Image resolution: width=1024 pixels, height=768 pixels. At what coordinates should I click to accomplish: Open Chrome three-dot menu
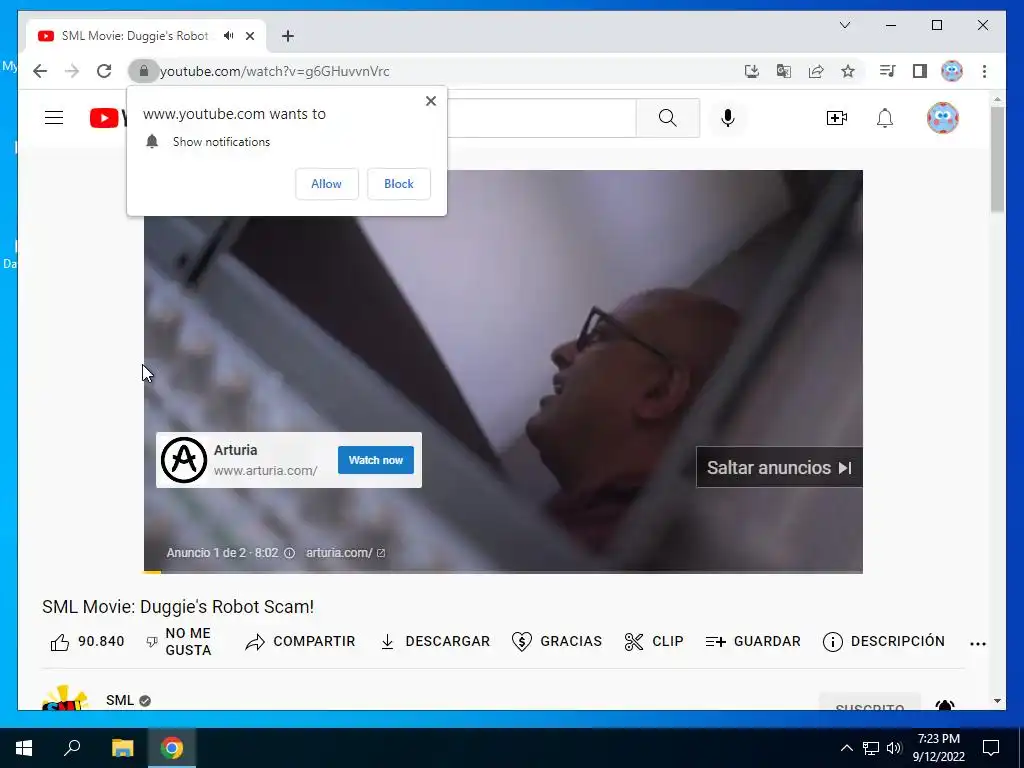(984, 71)
